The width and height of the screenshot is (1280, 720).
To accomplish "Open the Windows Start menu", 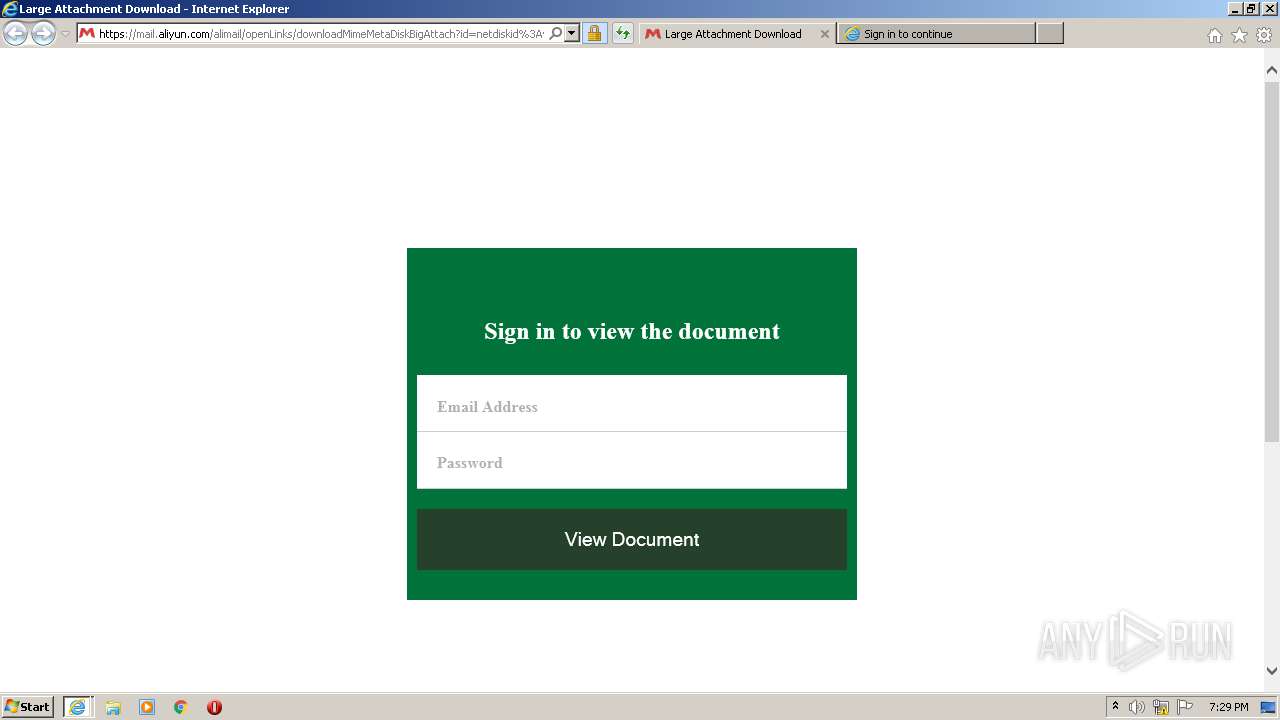I will (28, 707).
